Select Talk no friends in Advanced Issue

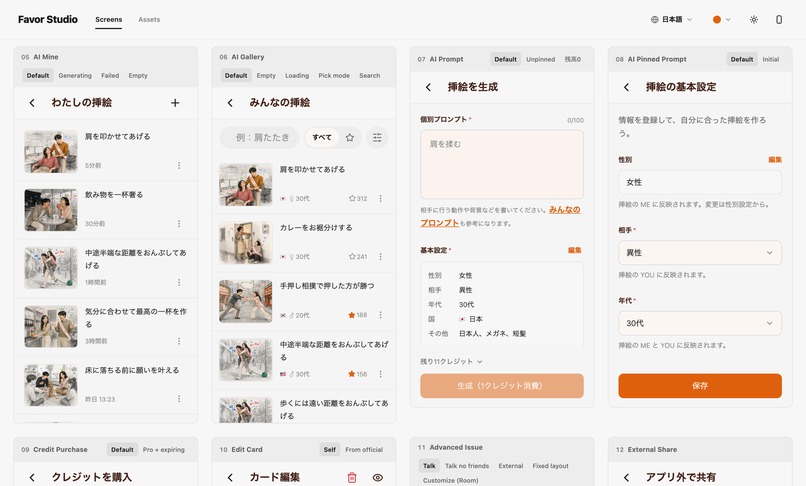pyautogui.click(x=467, y=466)
